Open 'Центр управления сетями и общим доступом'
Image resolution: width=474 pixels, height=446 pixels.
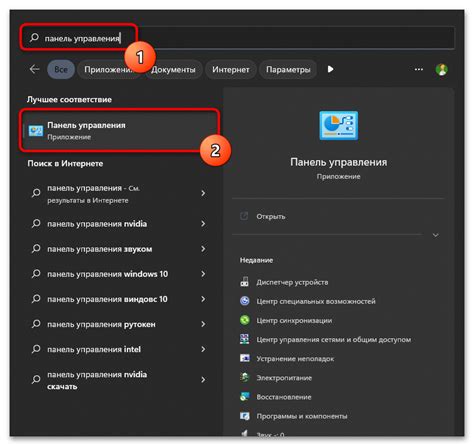click(333, 340)
